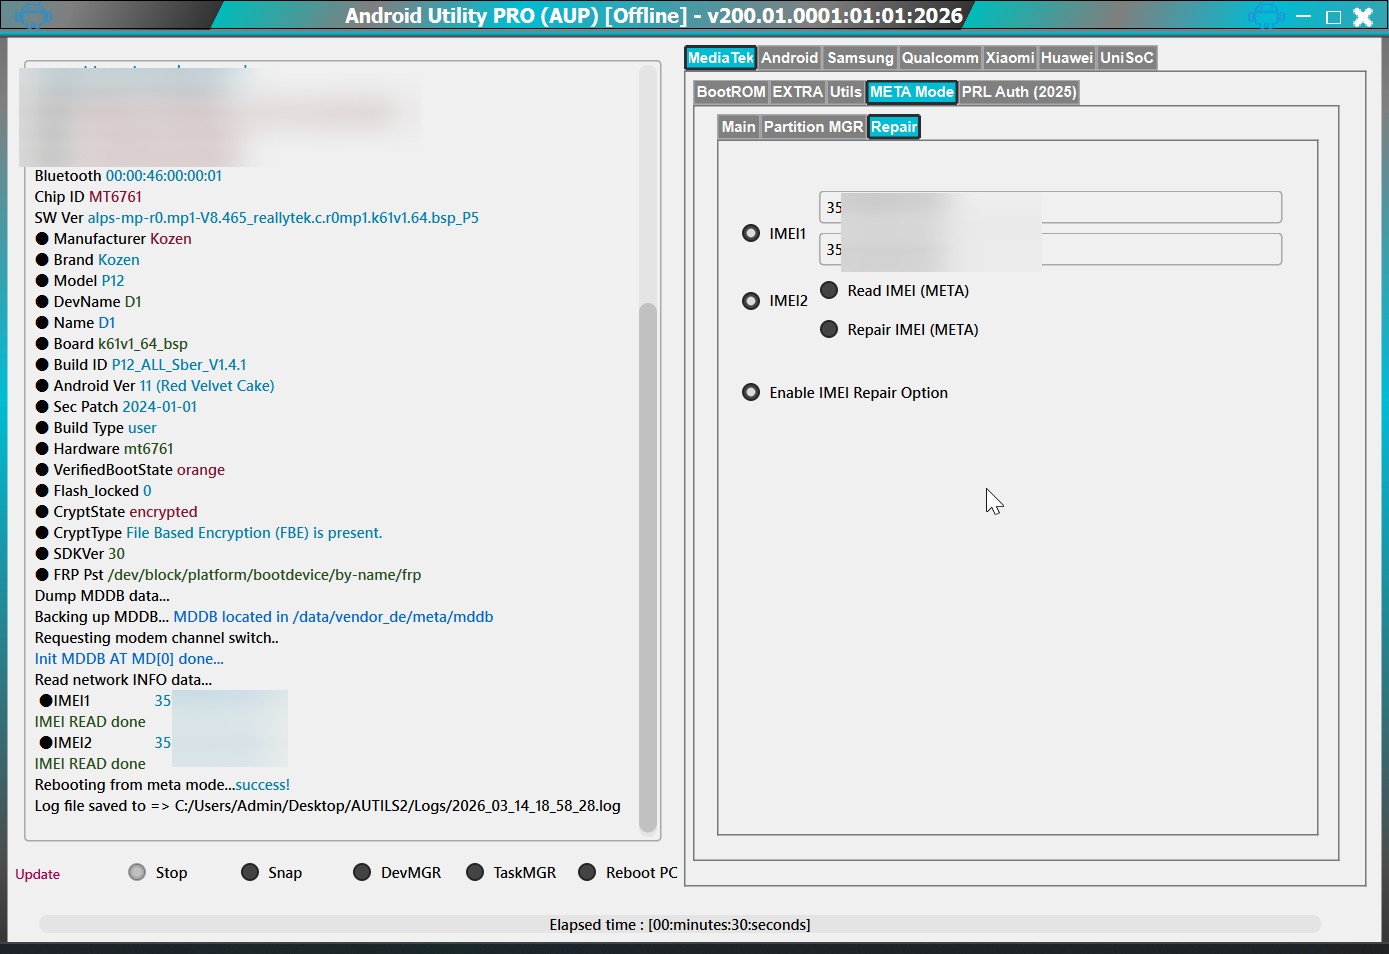1389x954 pixels.
Task: Open the Partition MGR tab
Action: point(813,127)
